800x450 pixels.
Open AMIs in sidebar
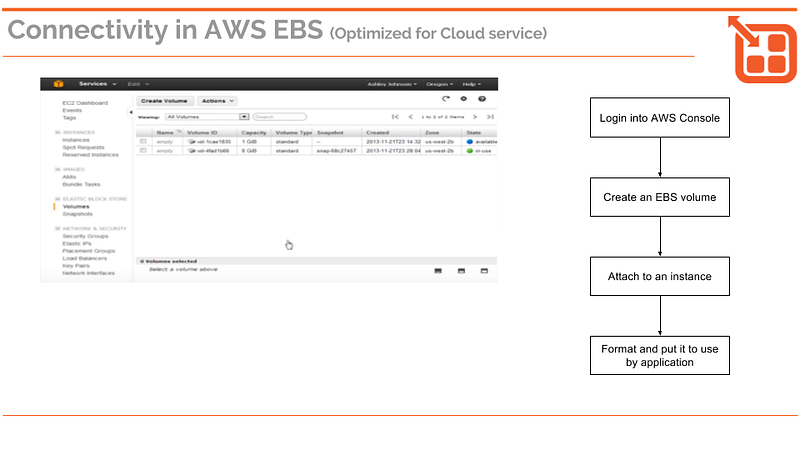click(69, 177)
